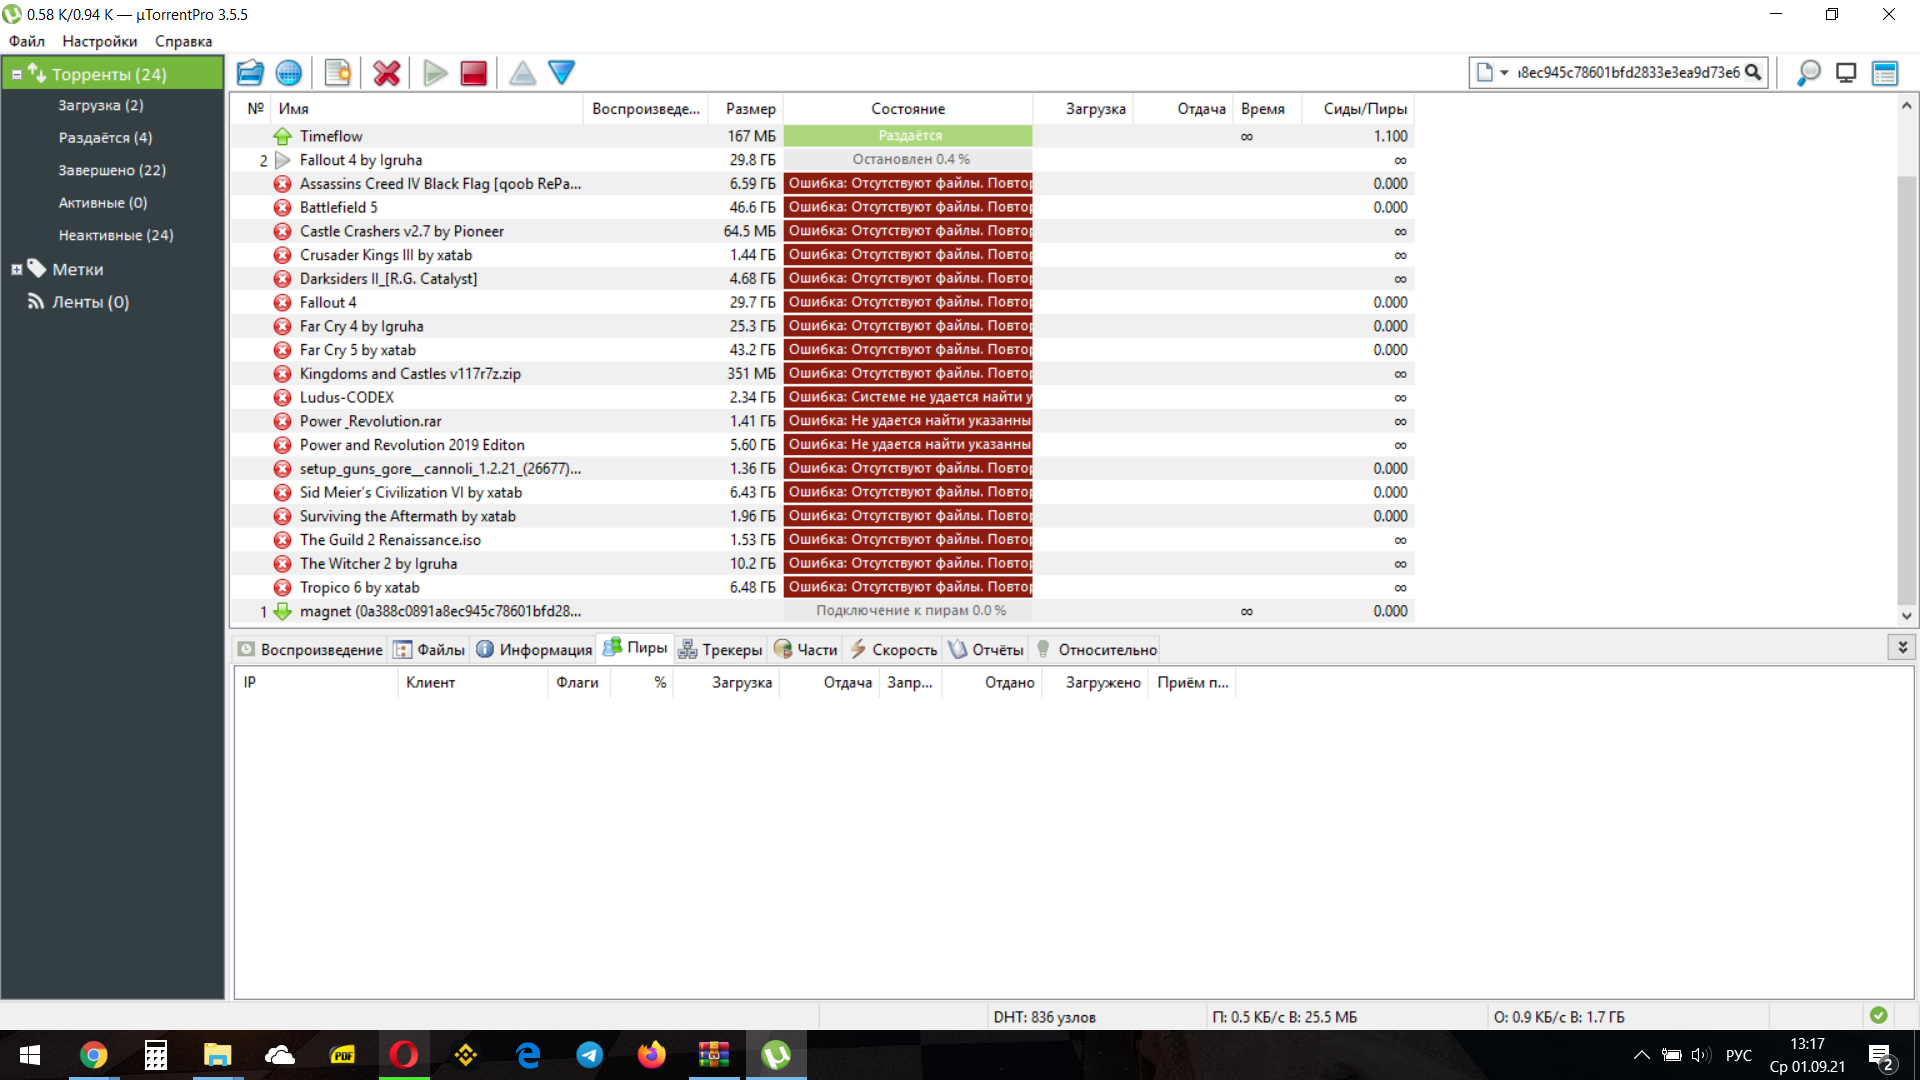Click the Find Content magnifier toolbar icon
Image resolution: width=1920 pixels, height=1080 pixels.
pyautogui.click(x=1808, y=73)
